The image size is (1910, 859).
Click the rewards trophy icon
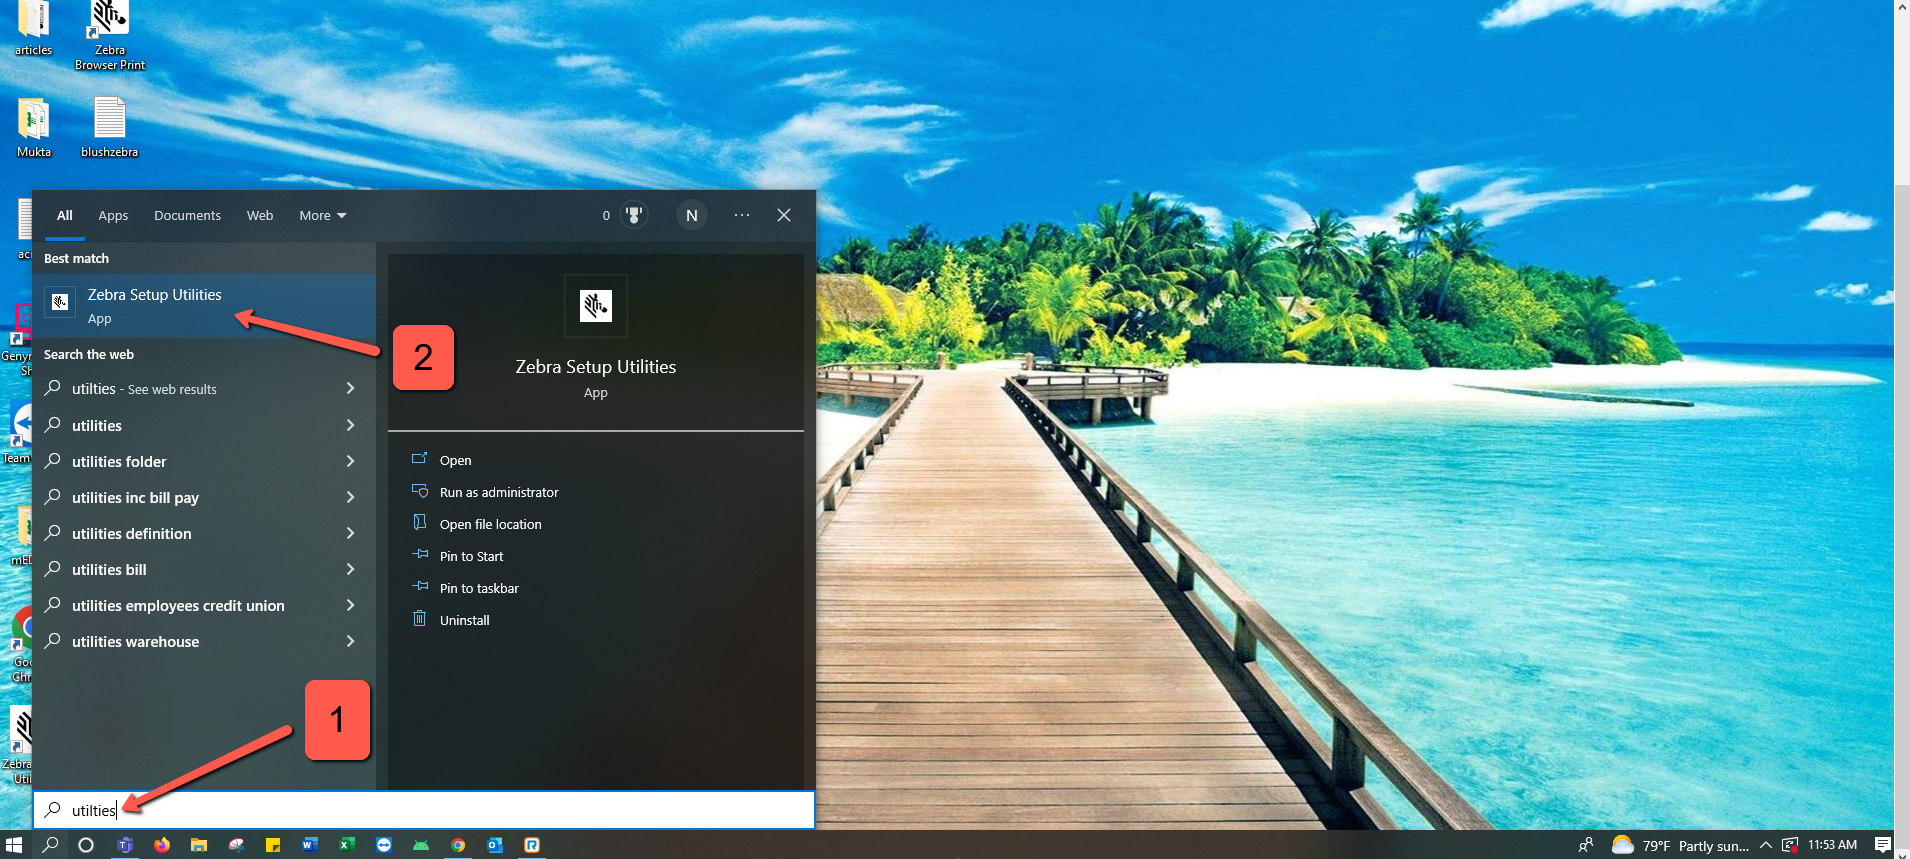[633, 215]
